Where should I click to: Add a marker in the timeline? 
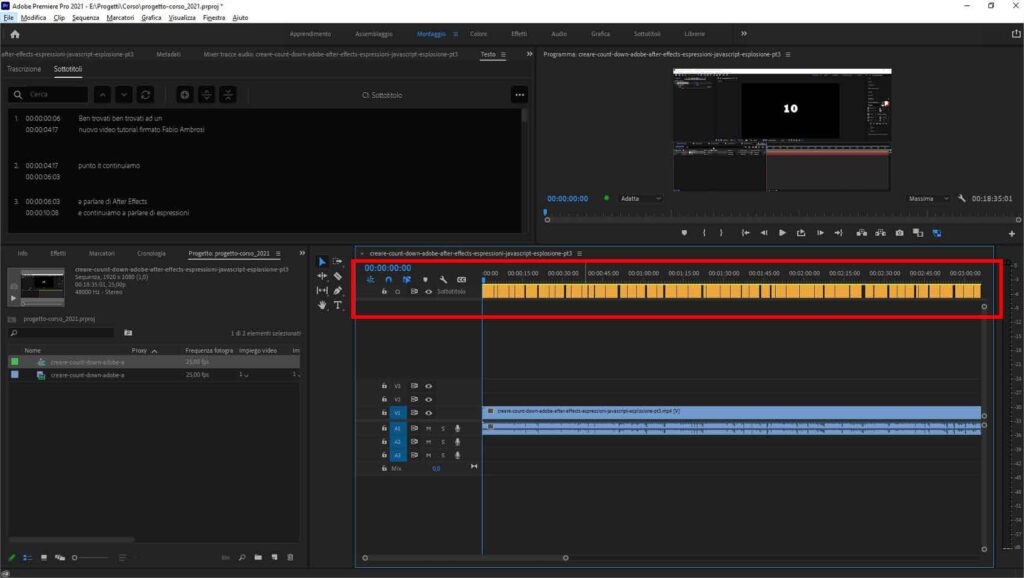coord(425,278)
